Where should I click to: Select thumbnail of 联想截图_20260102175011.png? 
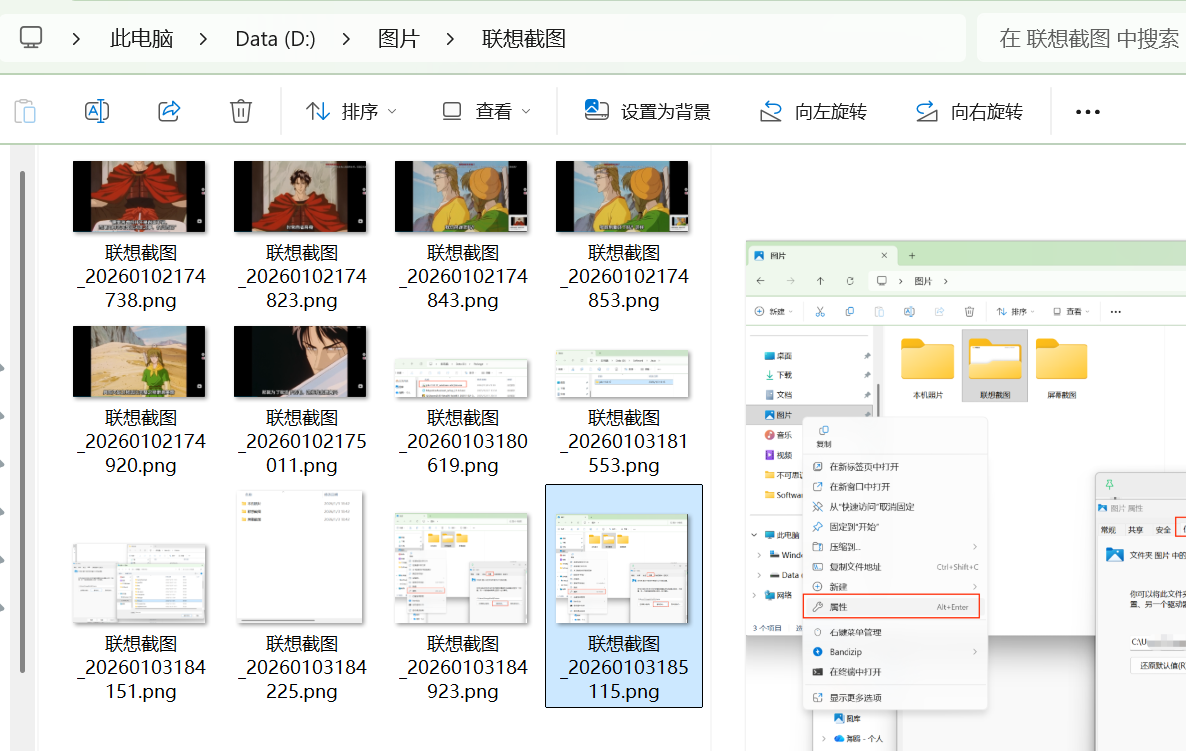(300, 362)
